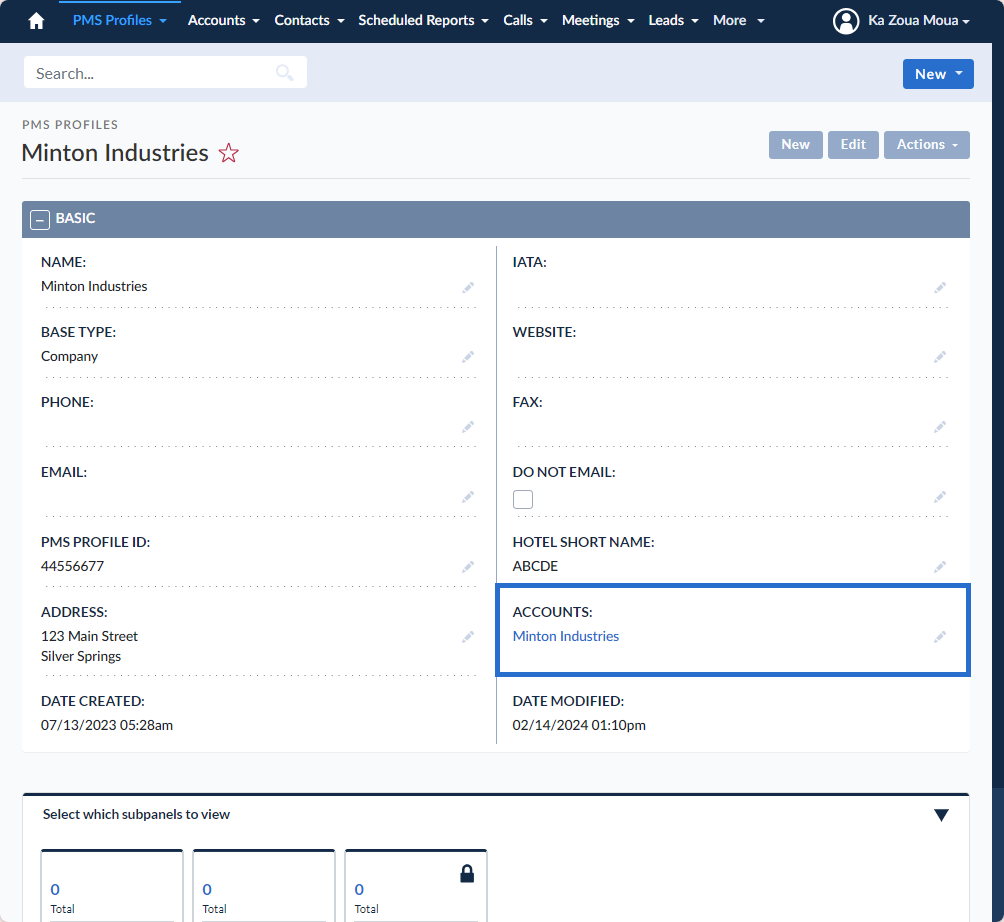Open the blue New dropdown button
Image resolution: width=1004 pixels, height=922 pixels.
(x=938, y=74)
